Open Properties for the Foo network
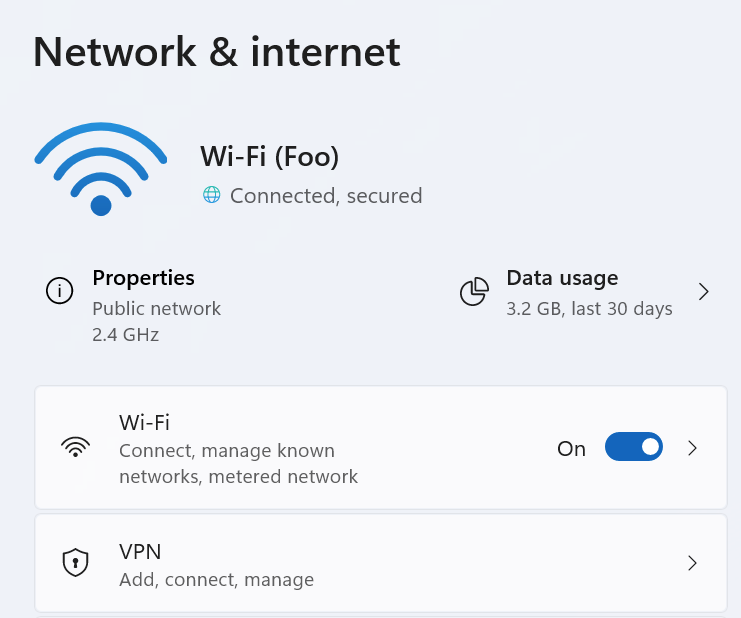The width and height of the screenshot is (741, 618). coord(143,278)
